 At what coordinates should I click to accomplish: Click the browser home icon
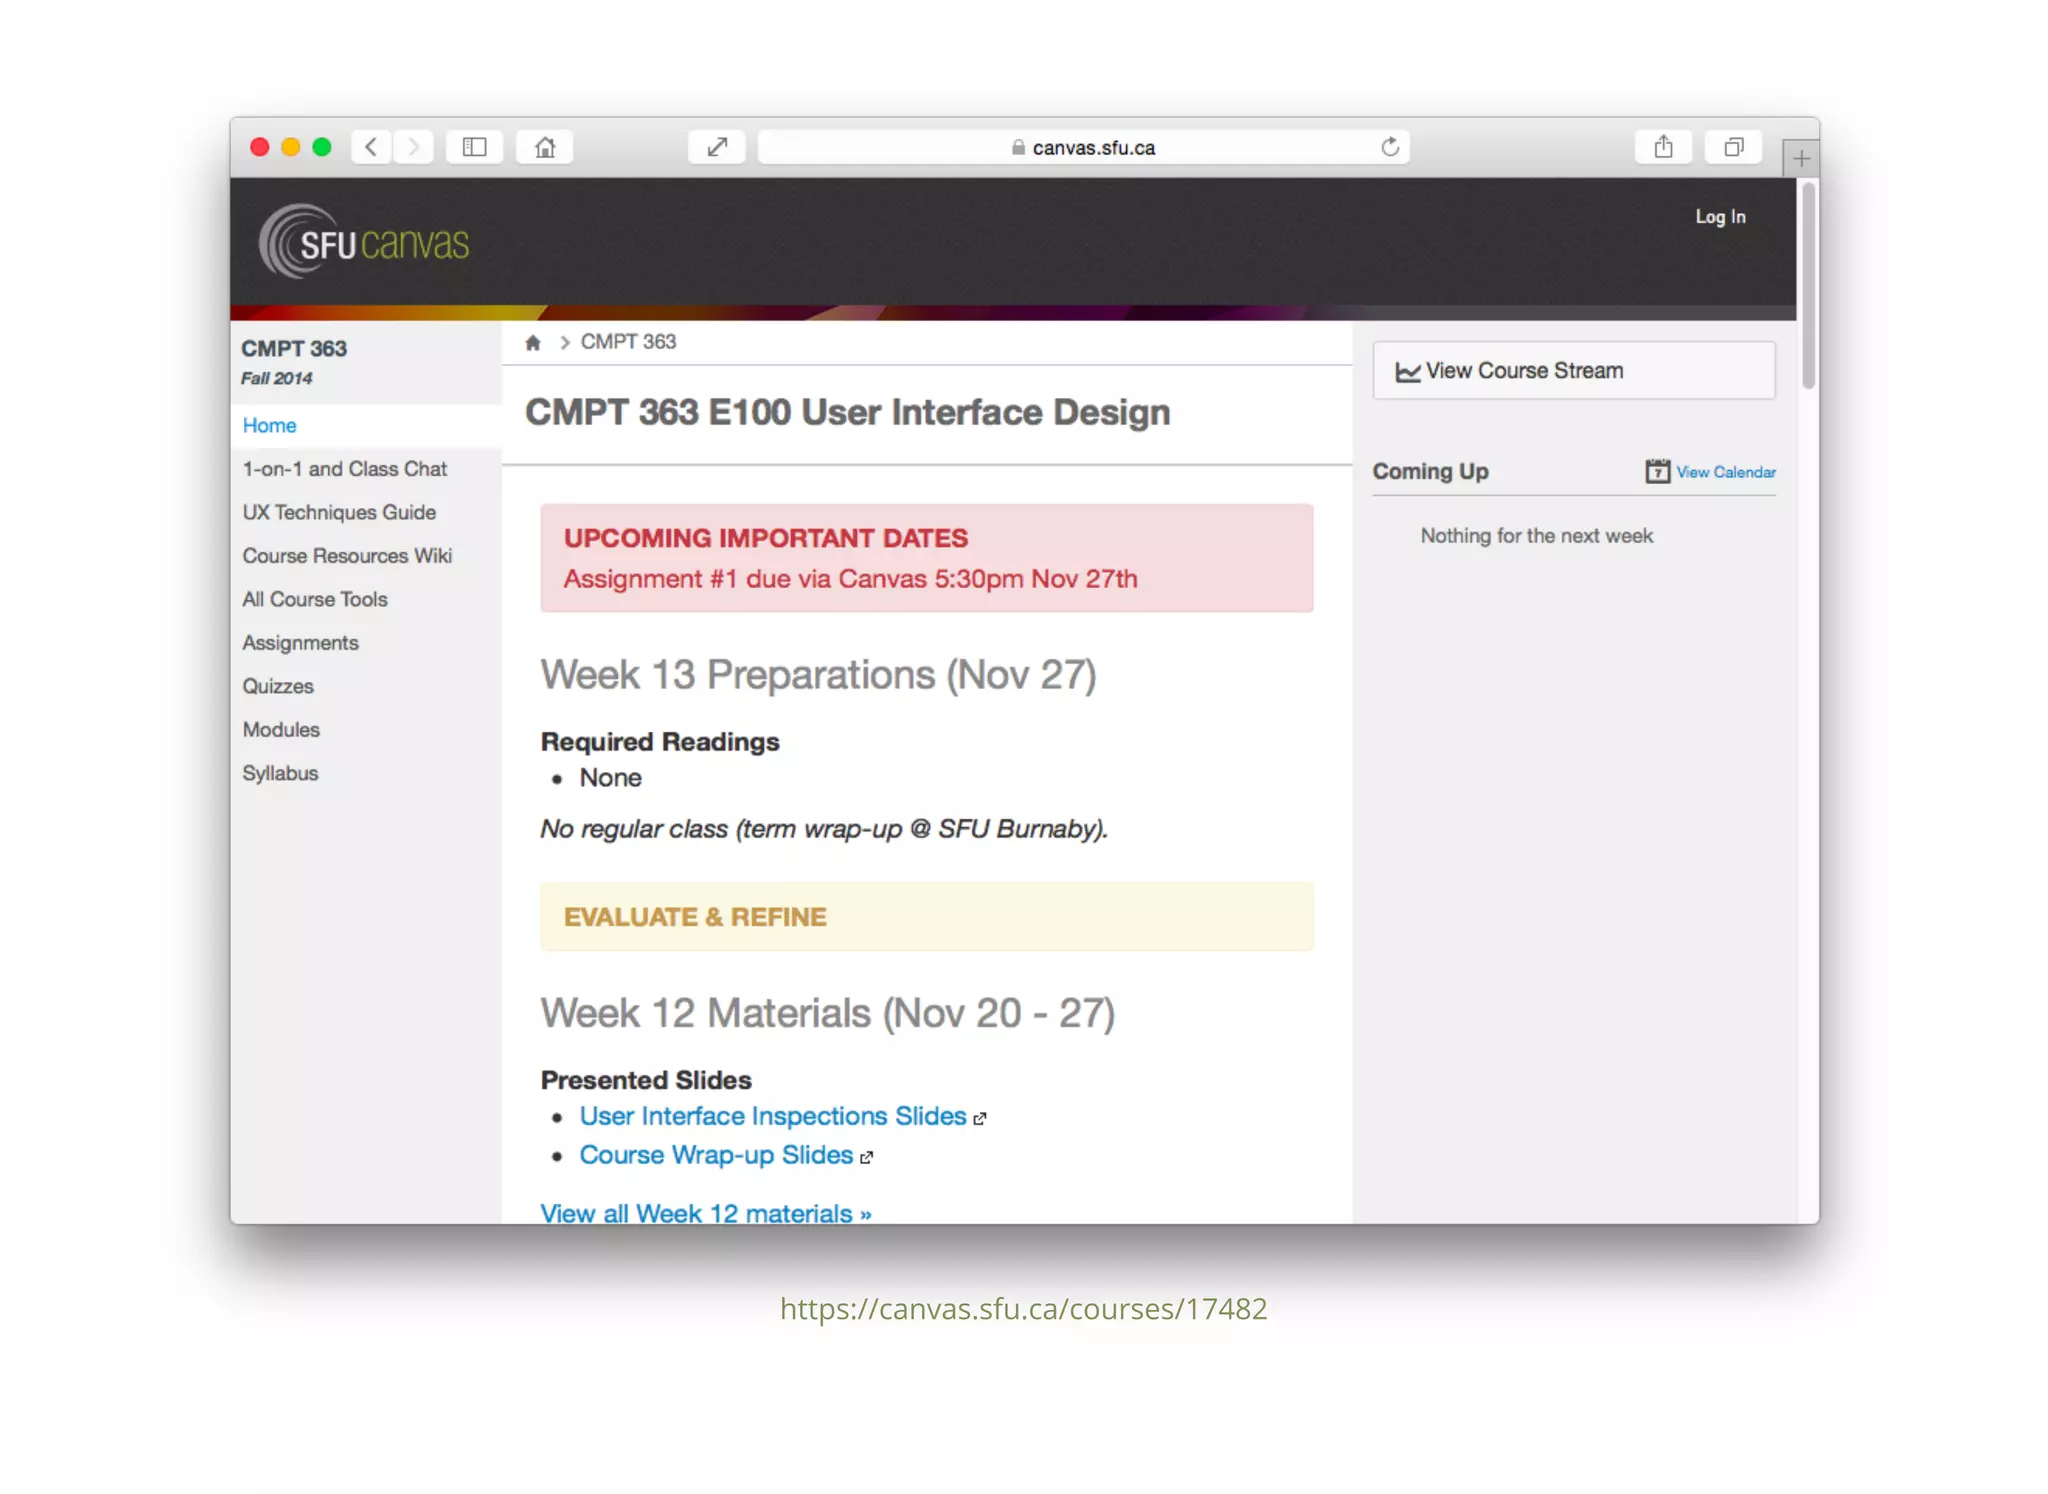coord(545,147)
